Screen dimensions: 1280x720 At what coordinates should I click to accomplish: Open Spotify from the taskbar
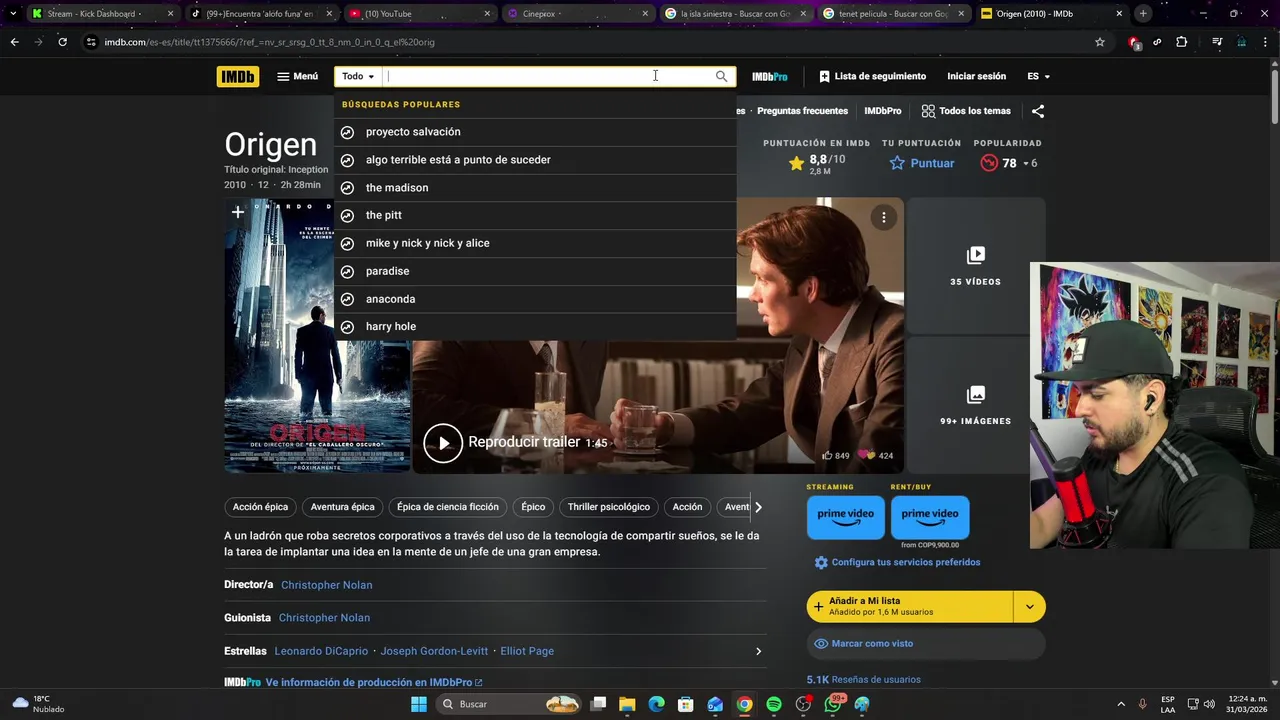tap(774, 704)
